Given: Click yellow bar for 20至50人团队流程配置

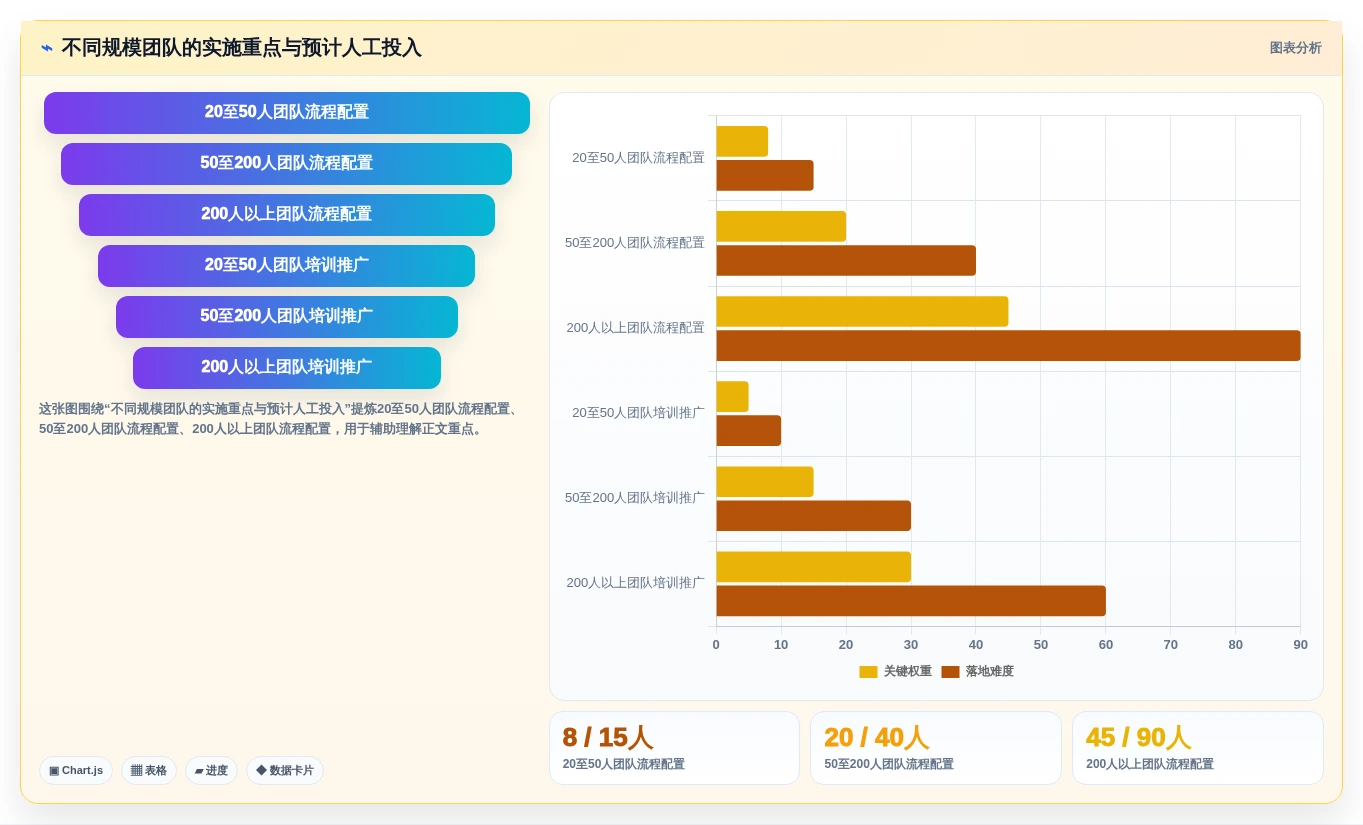Looking at the screenshot, I should click(x=742, y=141).
